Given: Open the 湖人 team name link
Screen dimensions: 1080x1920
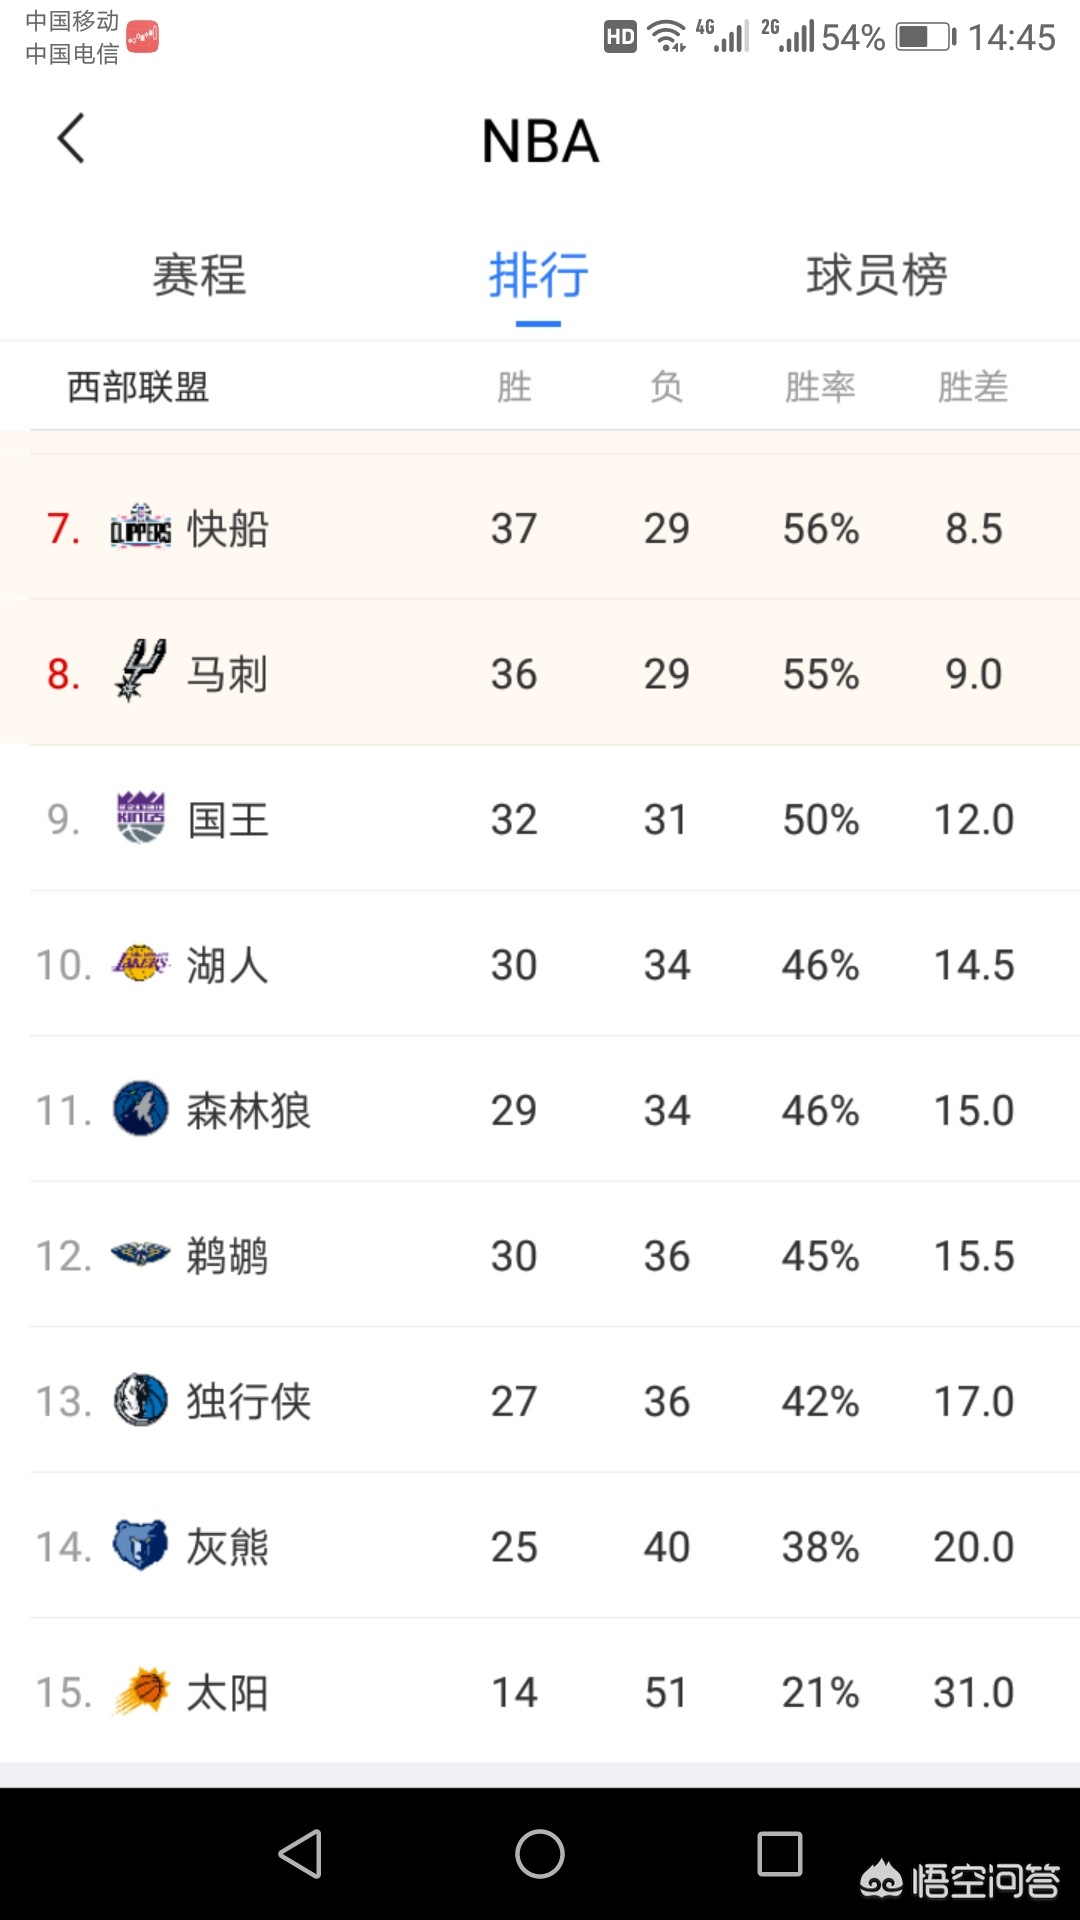Looking at the screenshot, I should [x=228, y=965].
